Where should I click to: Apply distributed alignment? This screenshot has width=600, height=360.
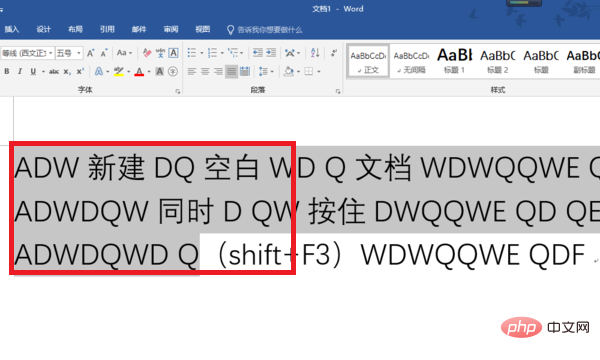[245, 72]
